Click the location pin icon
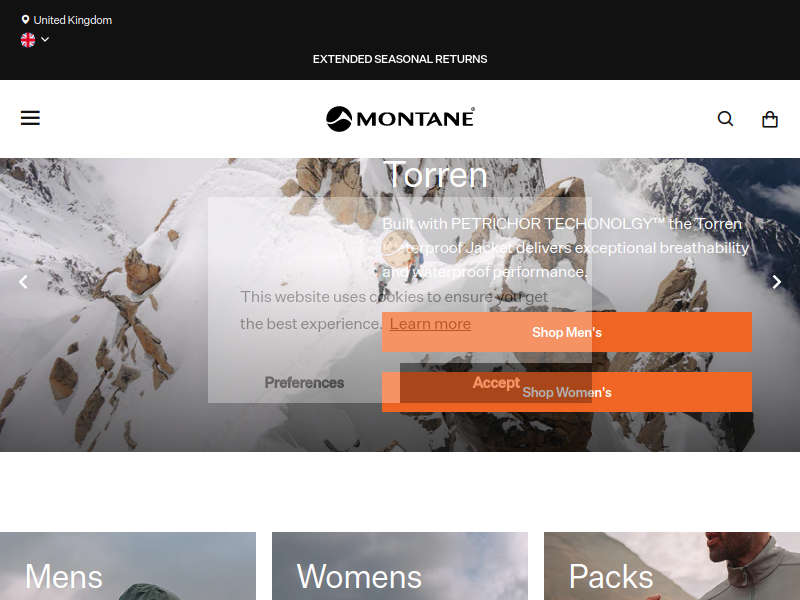 (25, 20)
